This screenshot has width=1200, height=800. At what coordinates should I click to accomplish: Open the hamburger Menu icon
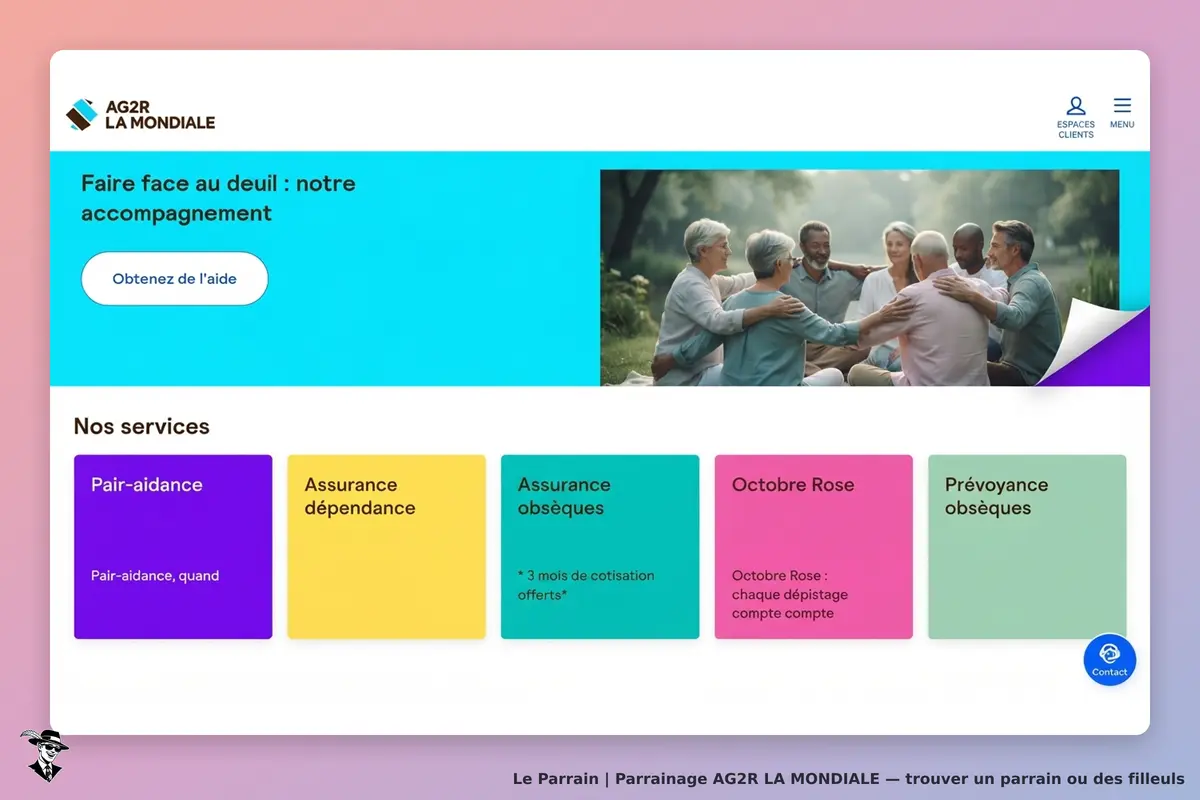point(1122,113)
